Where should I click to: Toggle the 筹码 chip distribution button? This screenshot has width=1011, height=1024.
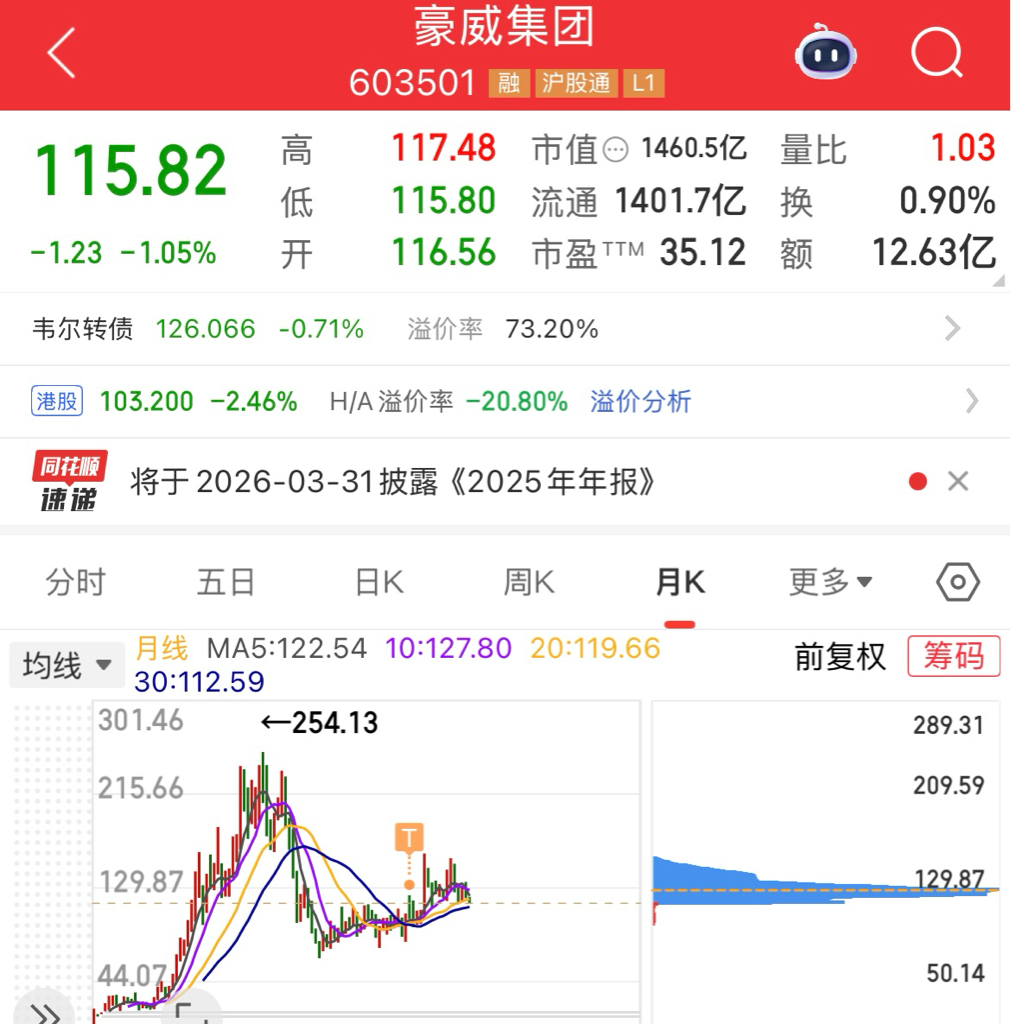pos(954,656)
